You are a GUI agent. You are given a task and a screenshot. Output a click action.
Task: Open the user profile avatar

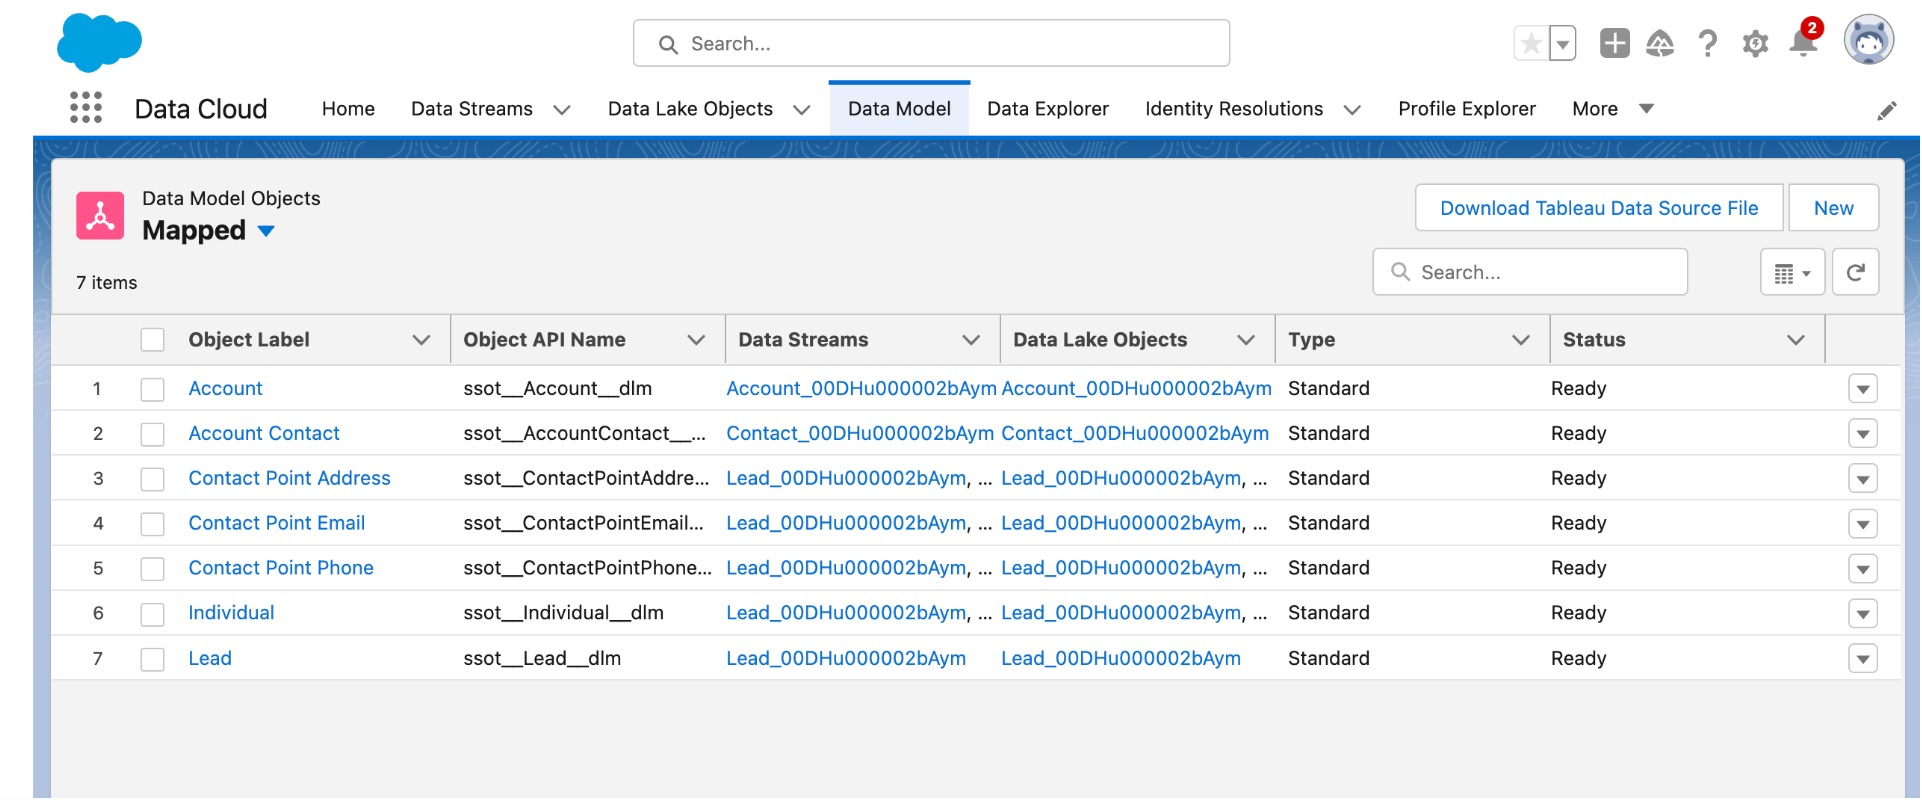[x=1869, y=41]
